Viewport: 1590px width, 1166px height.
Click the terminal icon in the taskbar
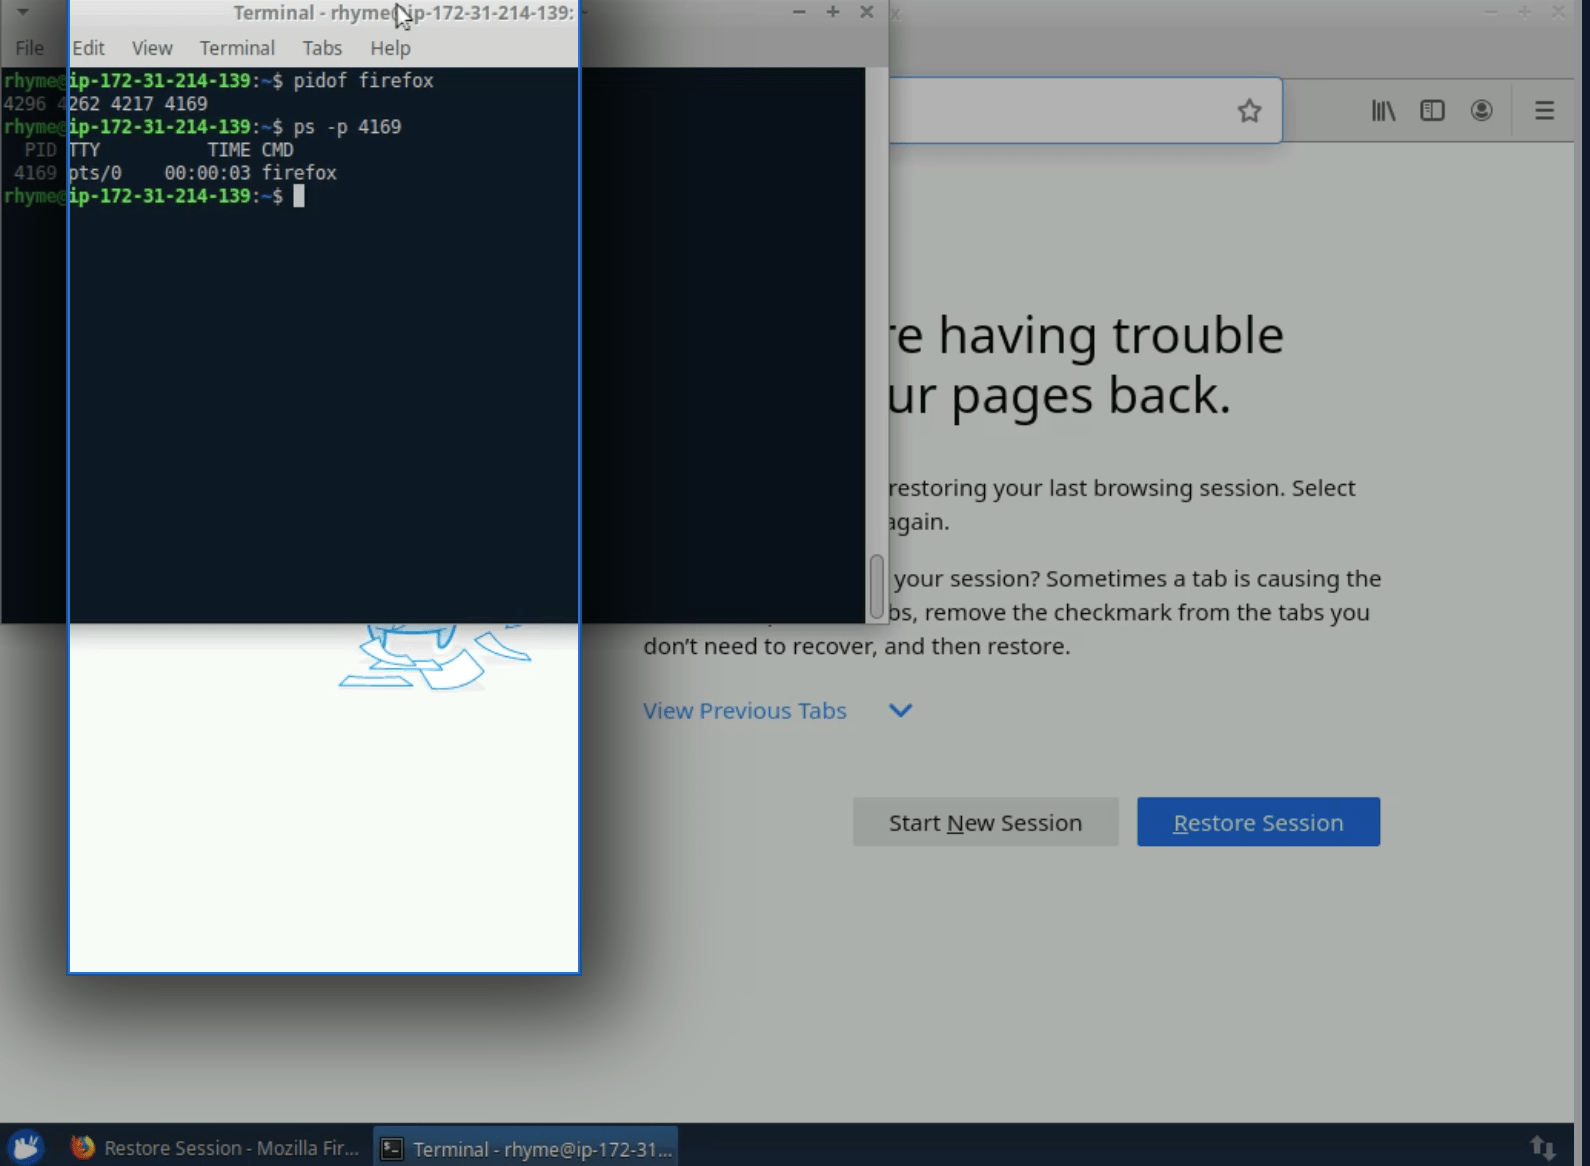pyautogui.click(x=392, y=1149)
